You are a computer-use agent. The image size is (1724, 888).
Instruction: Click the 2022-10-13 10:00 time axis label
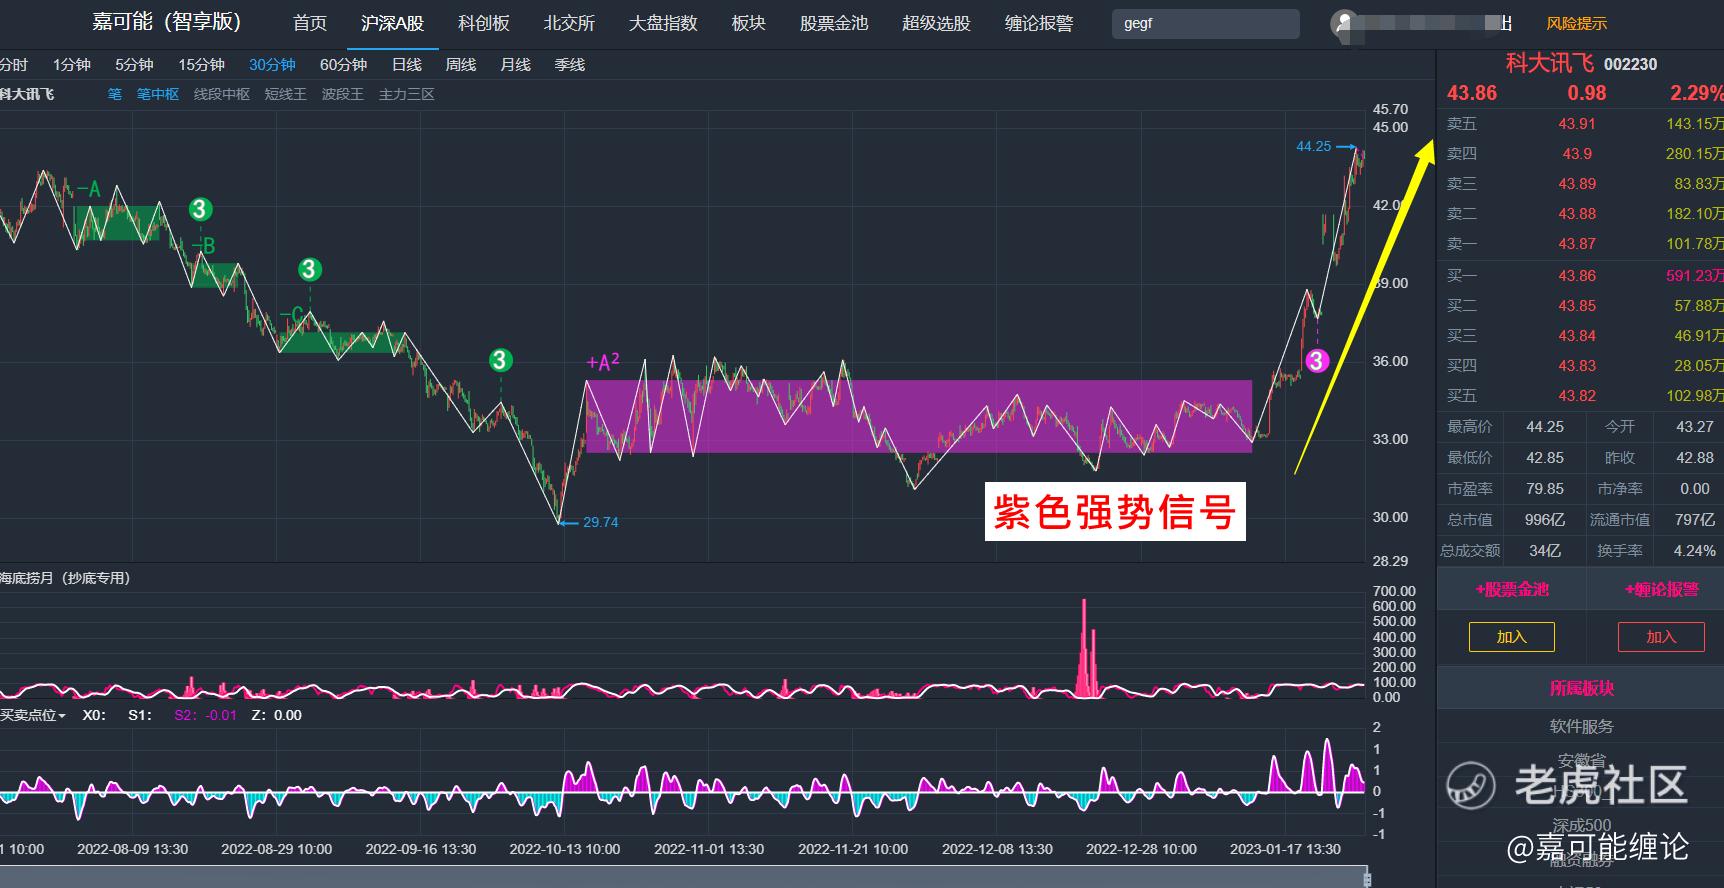pyautogui.click(x=565, y=849)
